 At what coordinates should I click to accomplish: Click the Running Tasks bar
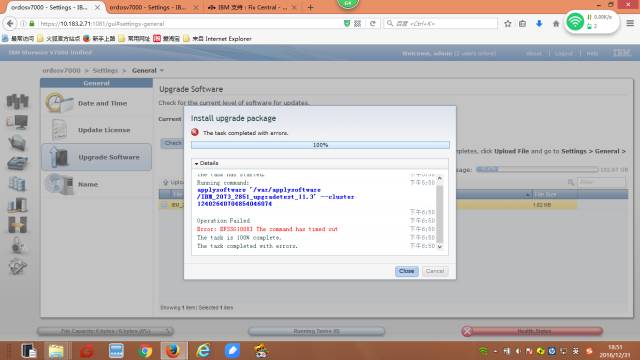[316, 331]
